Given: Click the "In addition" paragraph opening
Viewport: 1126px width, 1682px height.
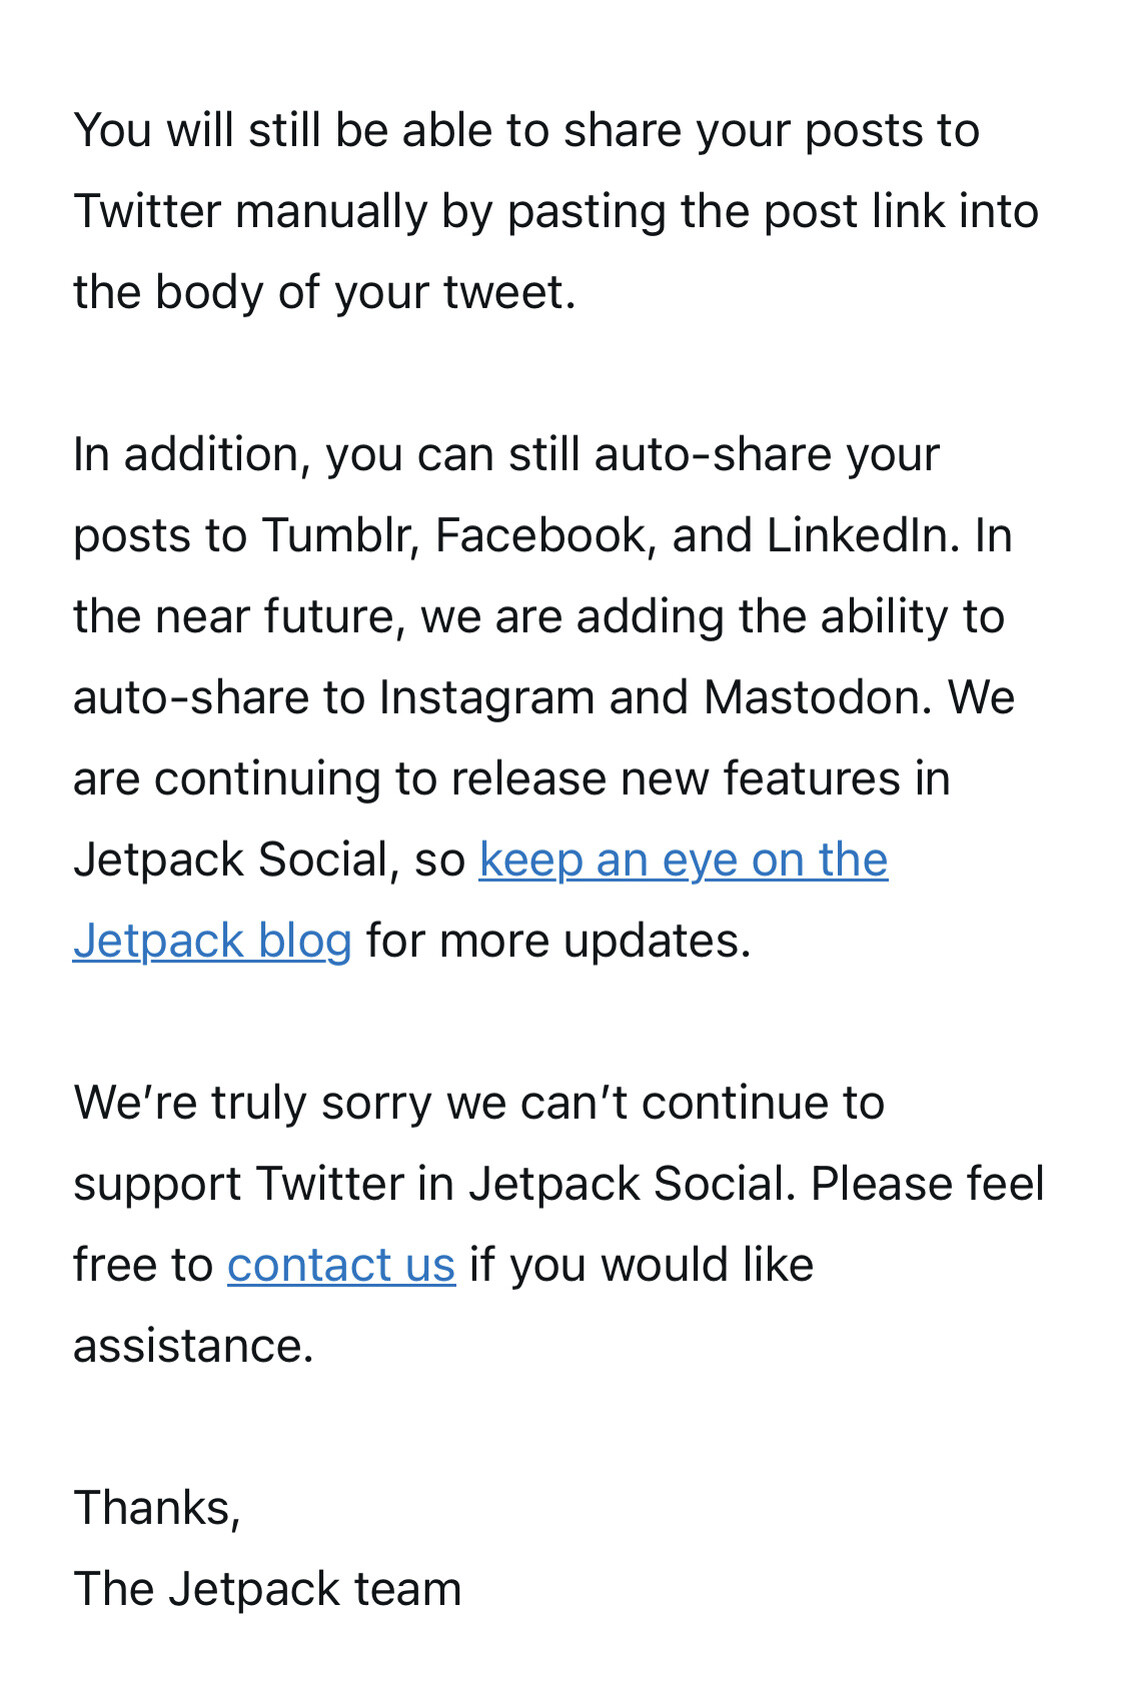Looking at the screenshot, I should 185,455.
